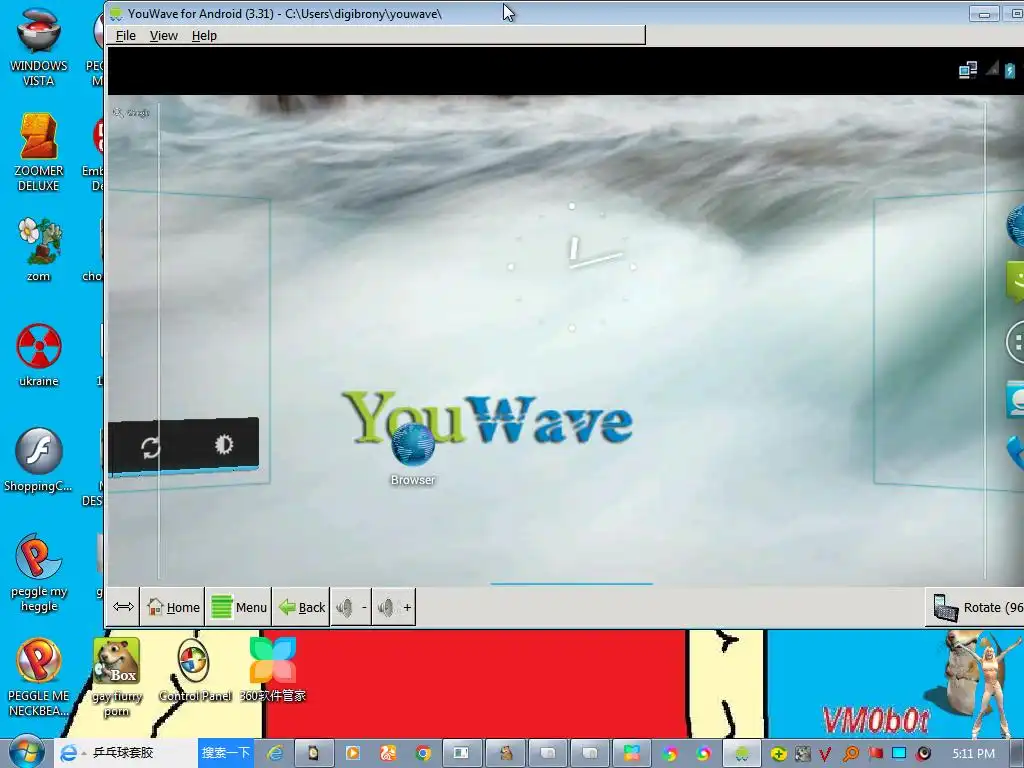Click the 搜索一下 search button in taskbar
The height and width of the screenshot is (768, 1024).
point(225,753)
